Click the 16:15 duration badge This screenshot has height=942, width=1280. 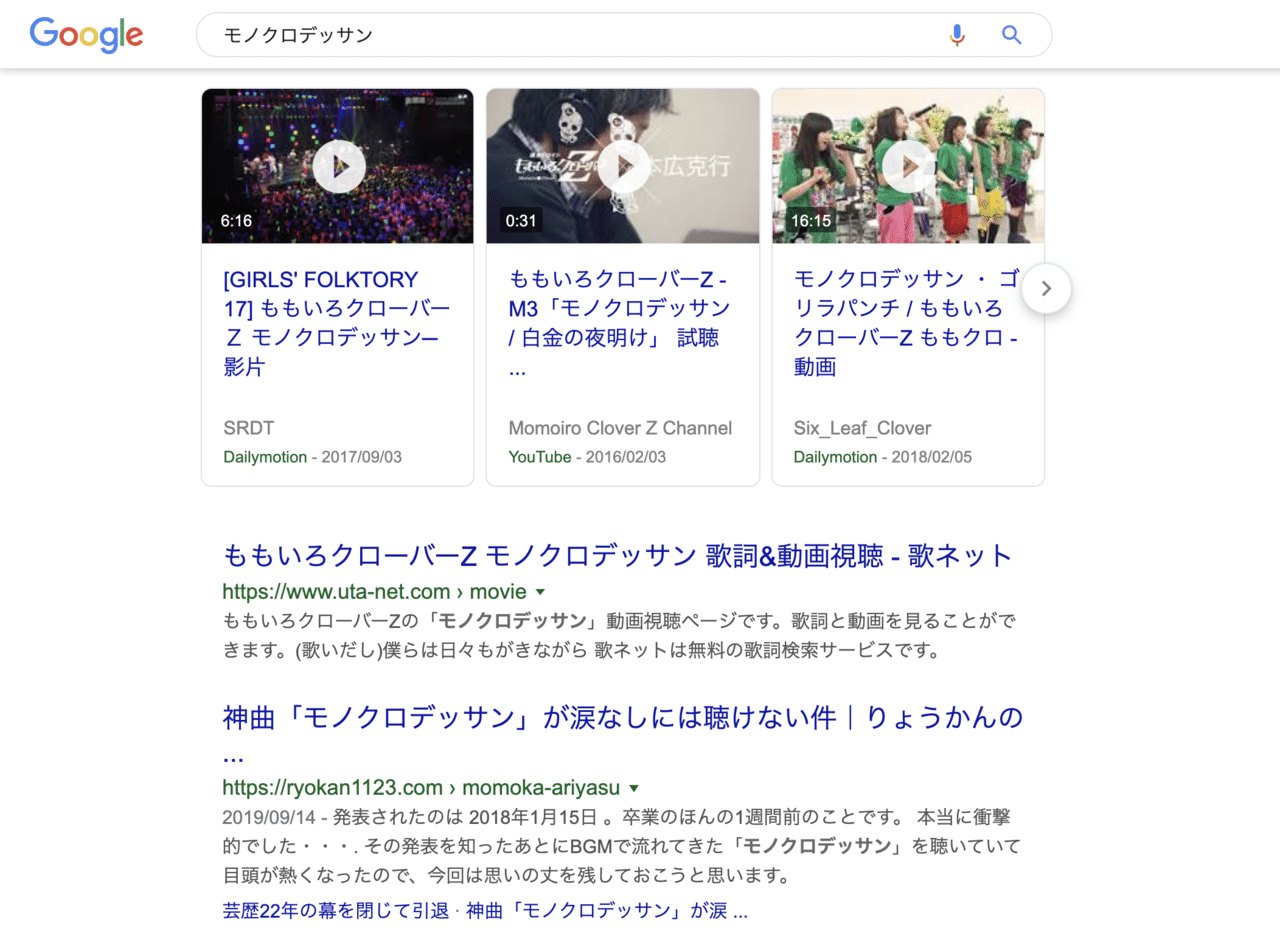tap(810, 221)
